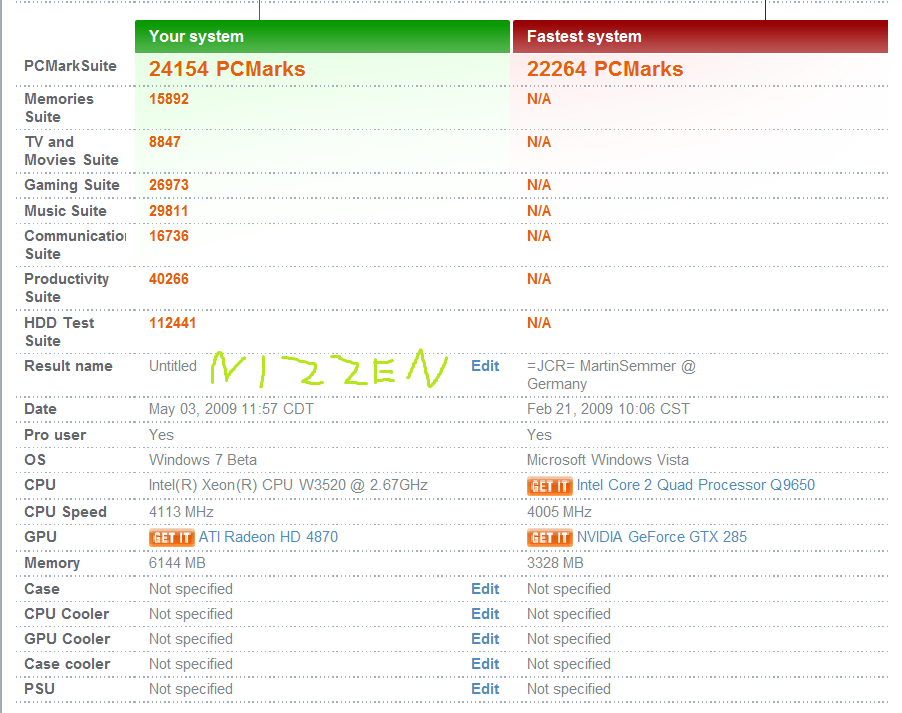Screen dimensions: 902x713
Task: Click the N/A value in the Gaming Suite row
Action: point(539,185)
